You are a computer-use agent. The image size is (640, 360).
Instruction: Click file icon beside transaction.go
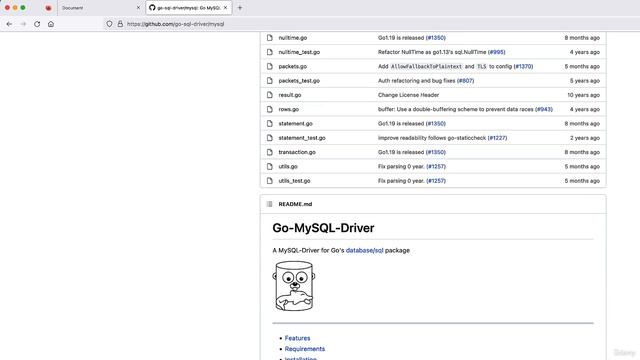269,152
